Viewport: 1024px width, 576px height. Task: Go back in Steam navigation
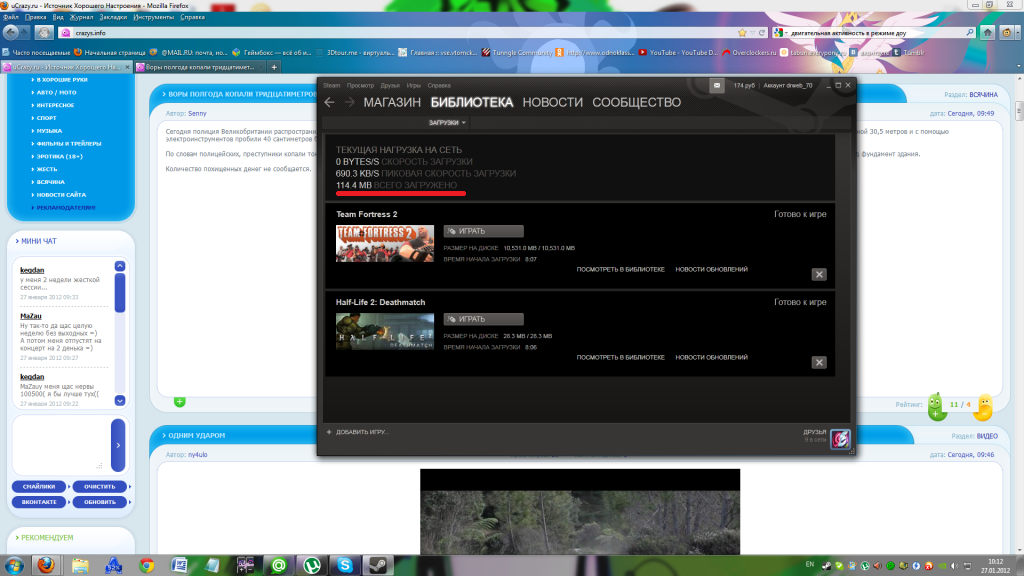329,102
